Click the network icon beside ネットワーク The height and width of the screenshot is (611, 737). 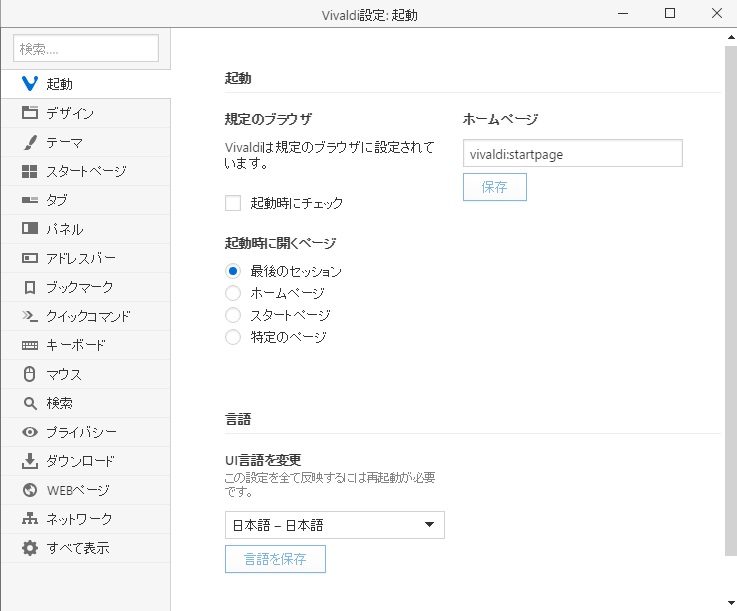coord(30,518)
